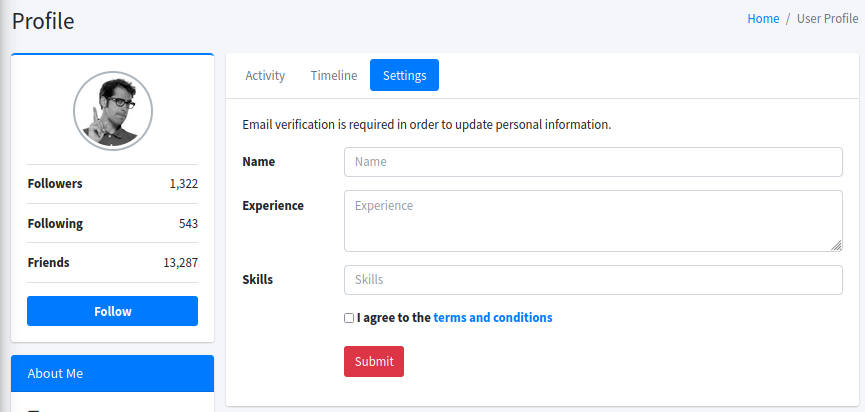Viewport: 865px width, 412px height.
Task: Submit the settings form
Action: click(x=373, y=361)
